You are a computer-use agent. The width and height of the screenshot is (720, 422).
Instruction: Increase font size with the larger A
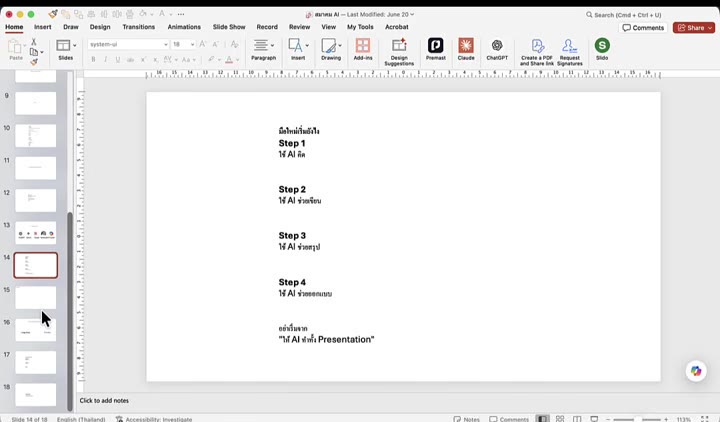click(202, 44)
